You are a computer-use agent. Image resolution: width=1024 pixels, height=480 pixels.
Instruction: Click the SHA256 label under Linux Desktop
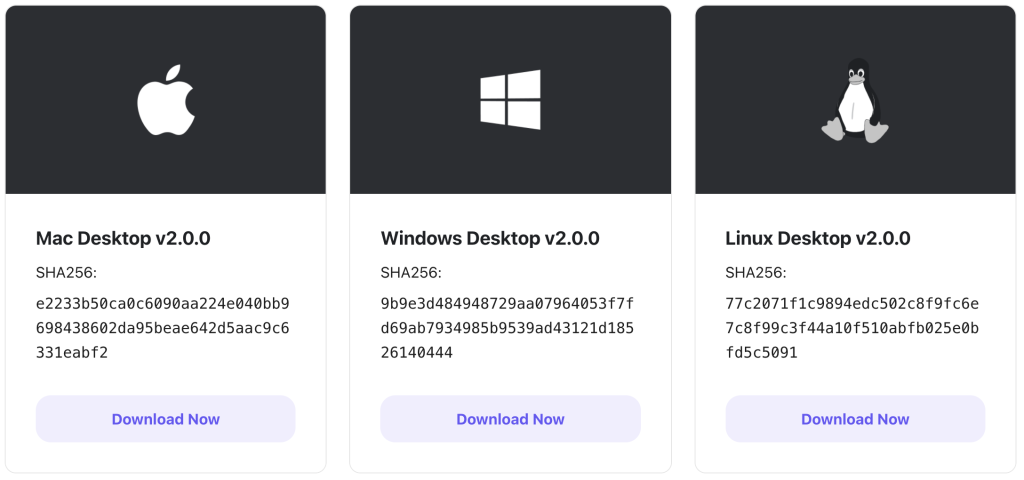[756, 272]
